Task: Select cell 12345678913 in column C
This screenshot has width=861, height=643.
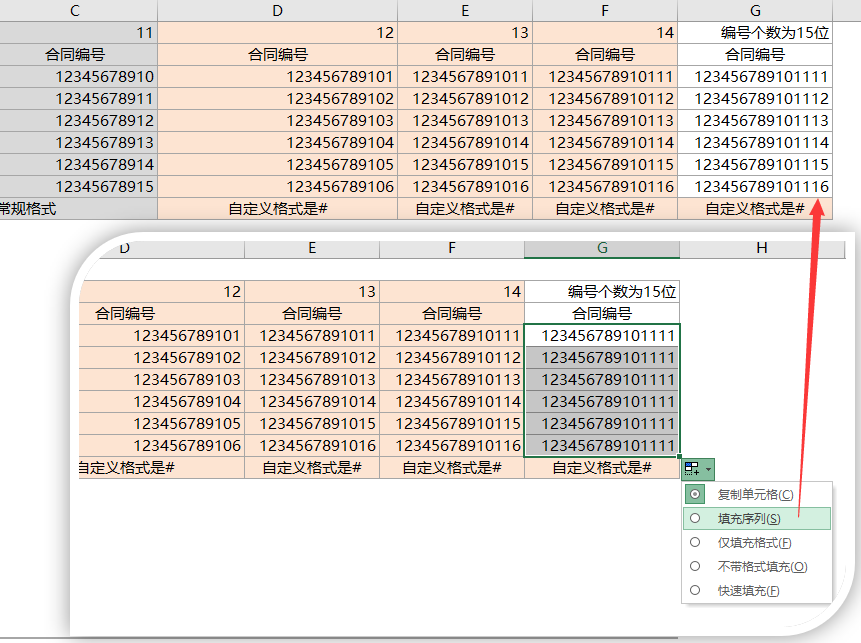Action: [x=79, y=142]
